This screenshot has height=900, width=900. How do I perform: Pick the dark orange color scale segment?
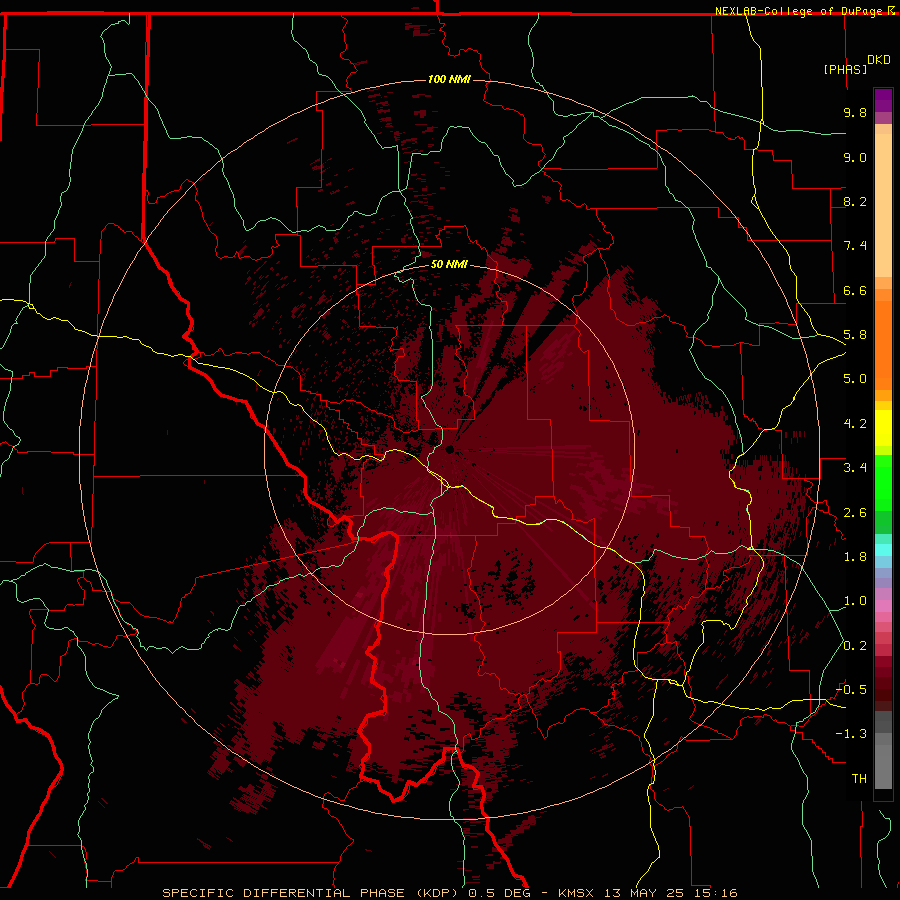coord(883,346)
